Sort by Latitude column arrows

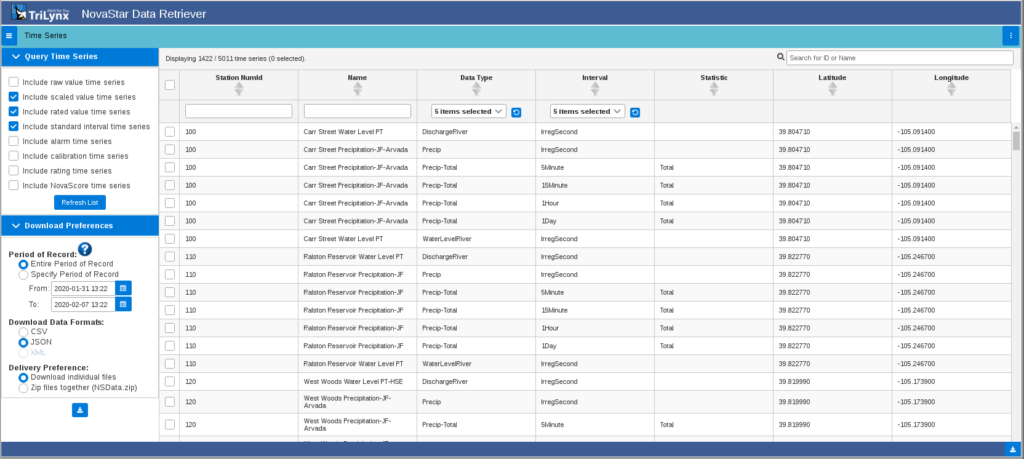tap(833, 89)
